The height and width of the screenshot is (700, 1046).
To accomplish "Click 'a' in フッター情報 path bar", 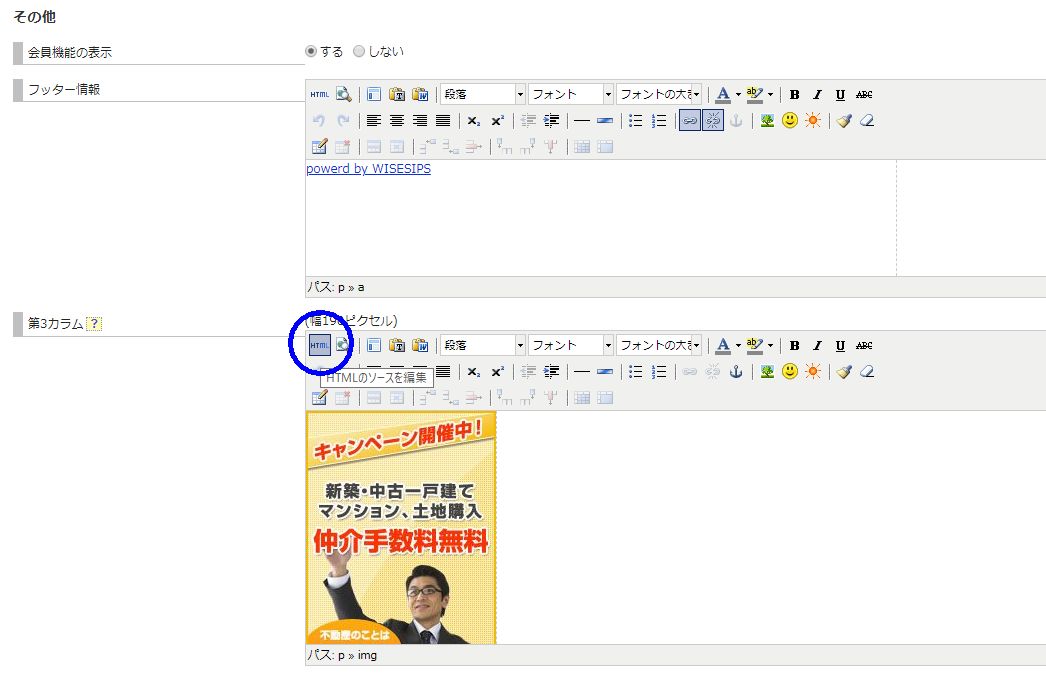I will [361, 288].
